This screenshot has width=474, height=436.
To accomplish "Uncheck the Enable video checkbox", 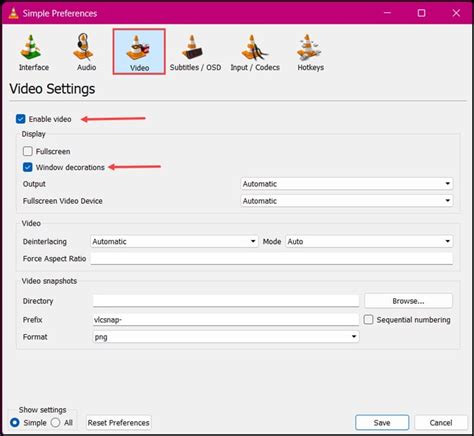I will [x=21, y=119].
